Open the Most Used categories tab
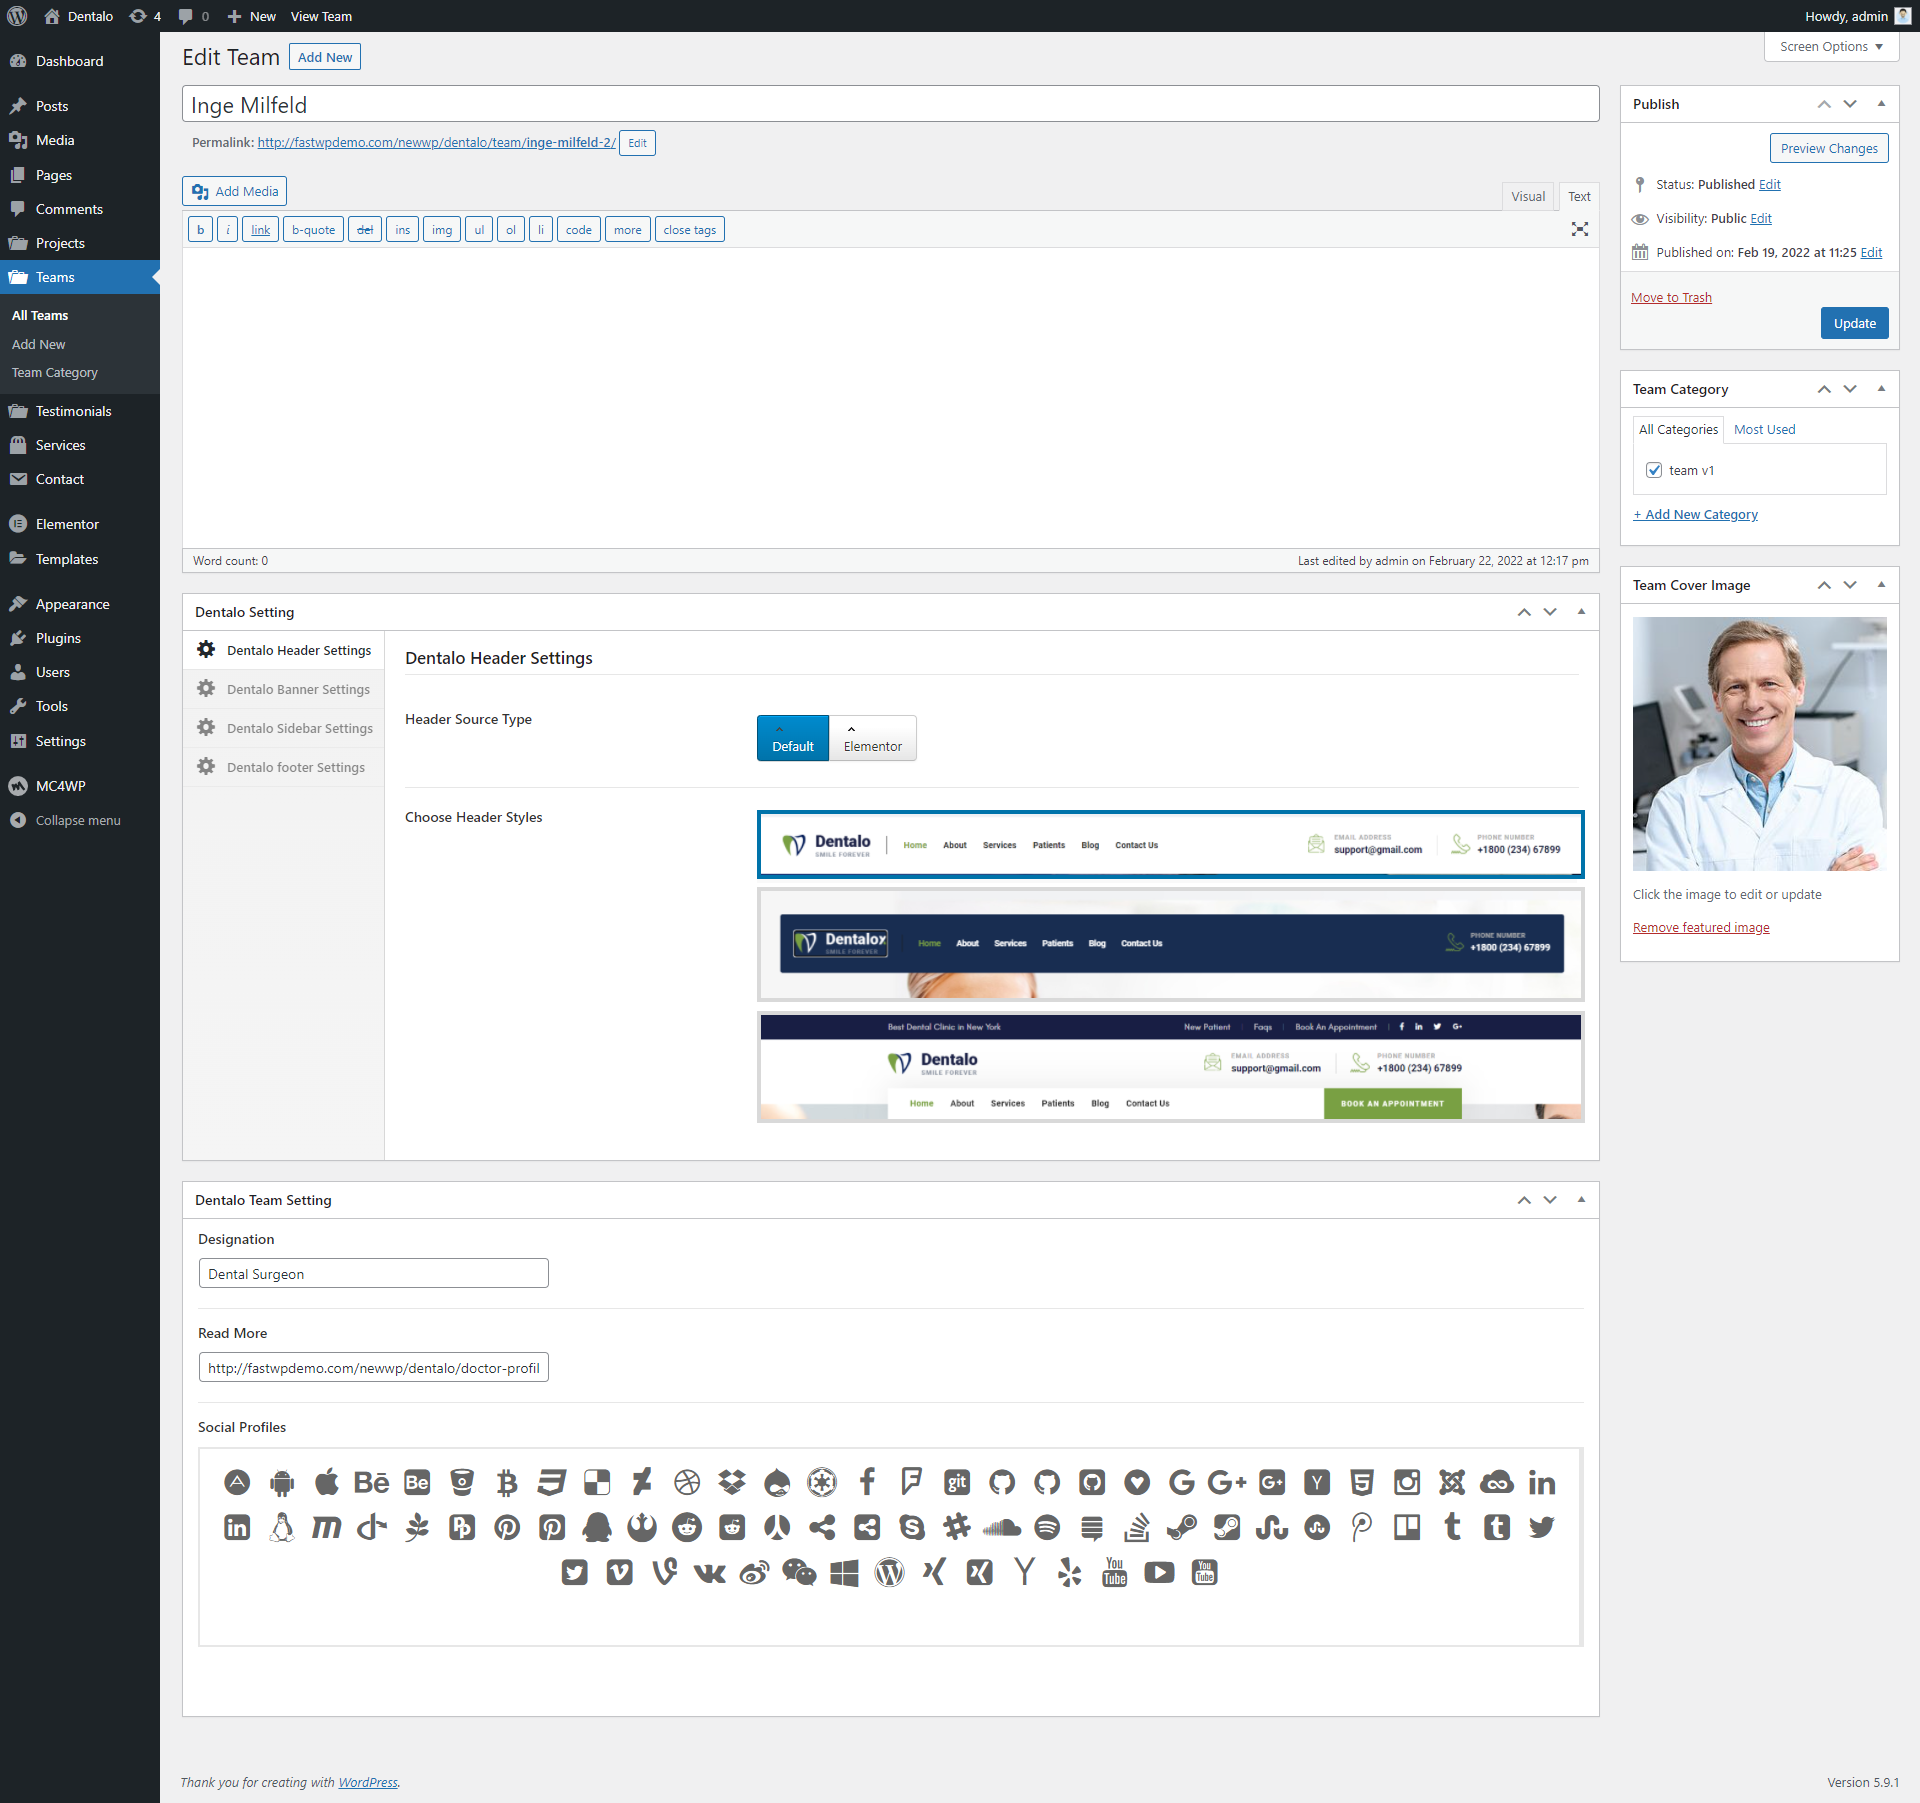Viewport: 1920px width, 1803px height. (x=1764, y=430)
